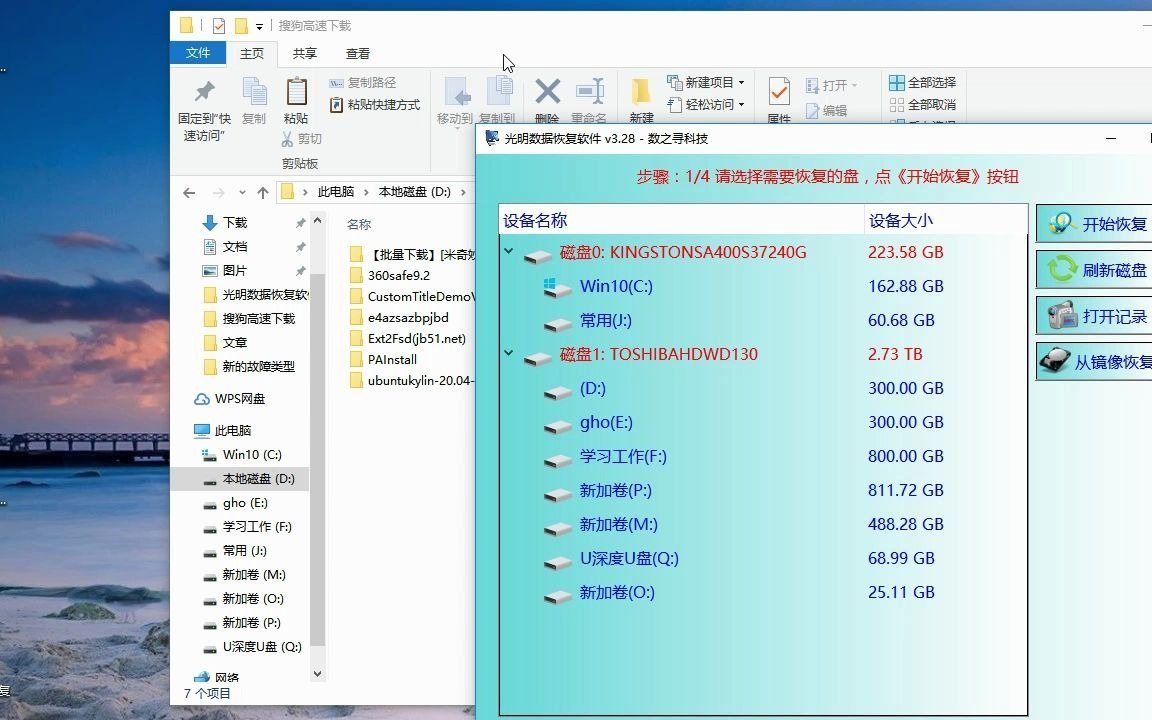The height and width of the screenshot is (720, 1152).
Task: Click the 剪切 scissors icon
Action: [287, 138]
